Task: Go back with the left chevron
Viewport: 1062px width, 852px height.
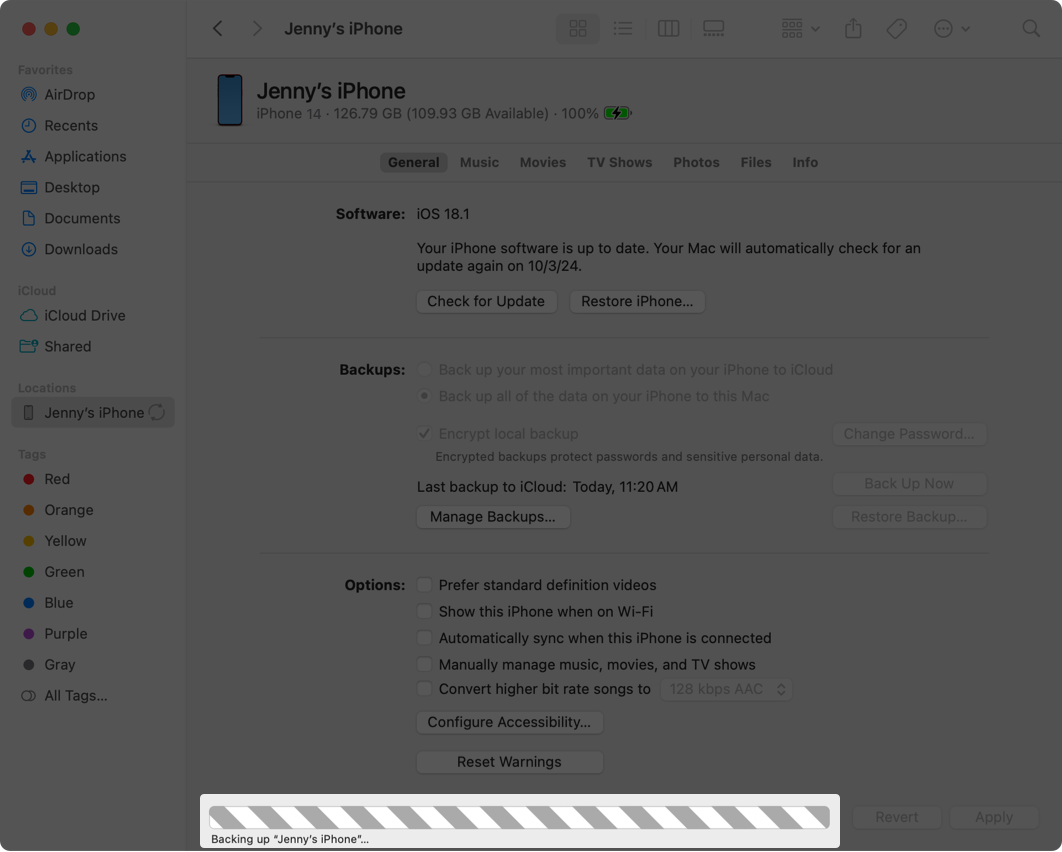Action: (x=218, y=29)
